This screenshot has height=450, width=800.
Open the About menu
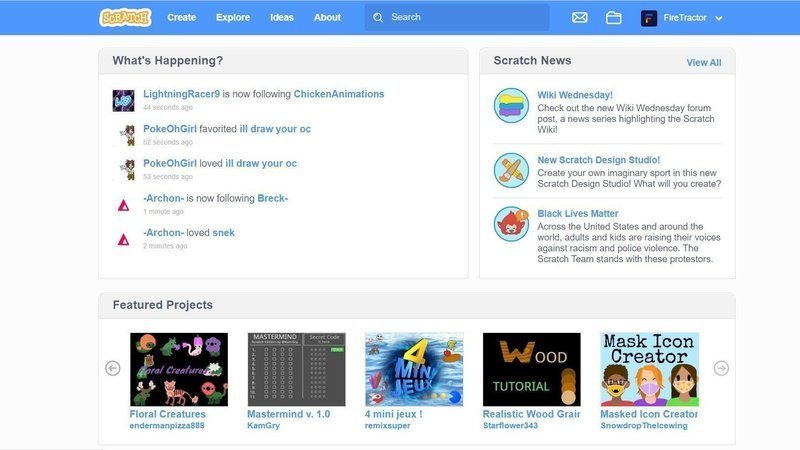327,17
